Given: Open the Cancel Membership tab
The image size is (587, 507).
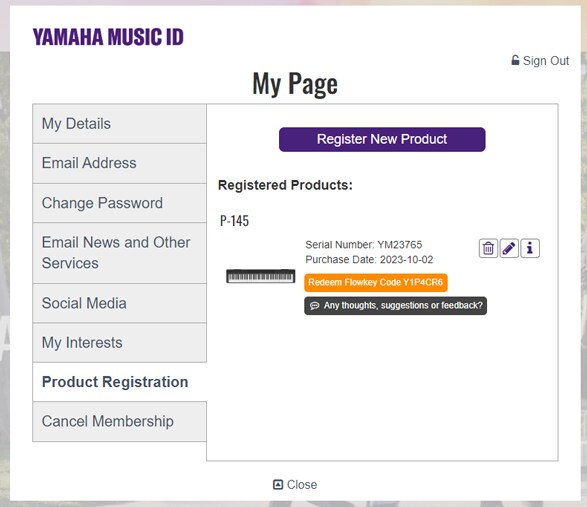Looking at the screenshot, I should pos(119,421).
